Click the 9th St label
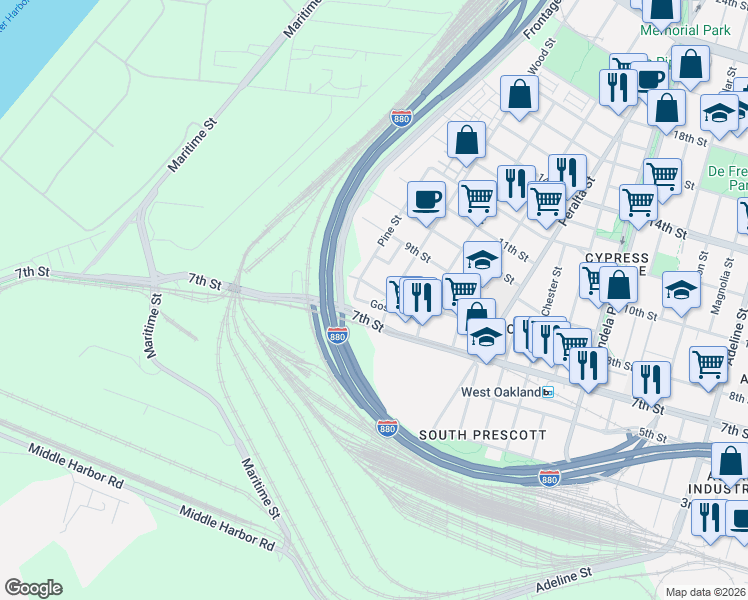Screen dimensions: 748x600 point(418,252)
